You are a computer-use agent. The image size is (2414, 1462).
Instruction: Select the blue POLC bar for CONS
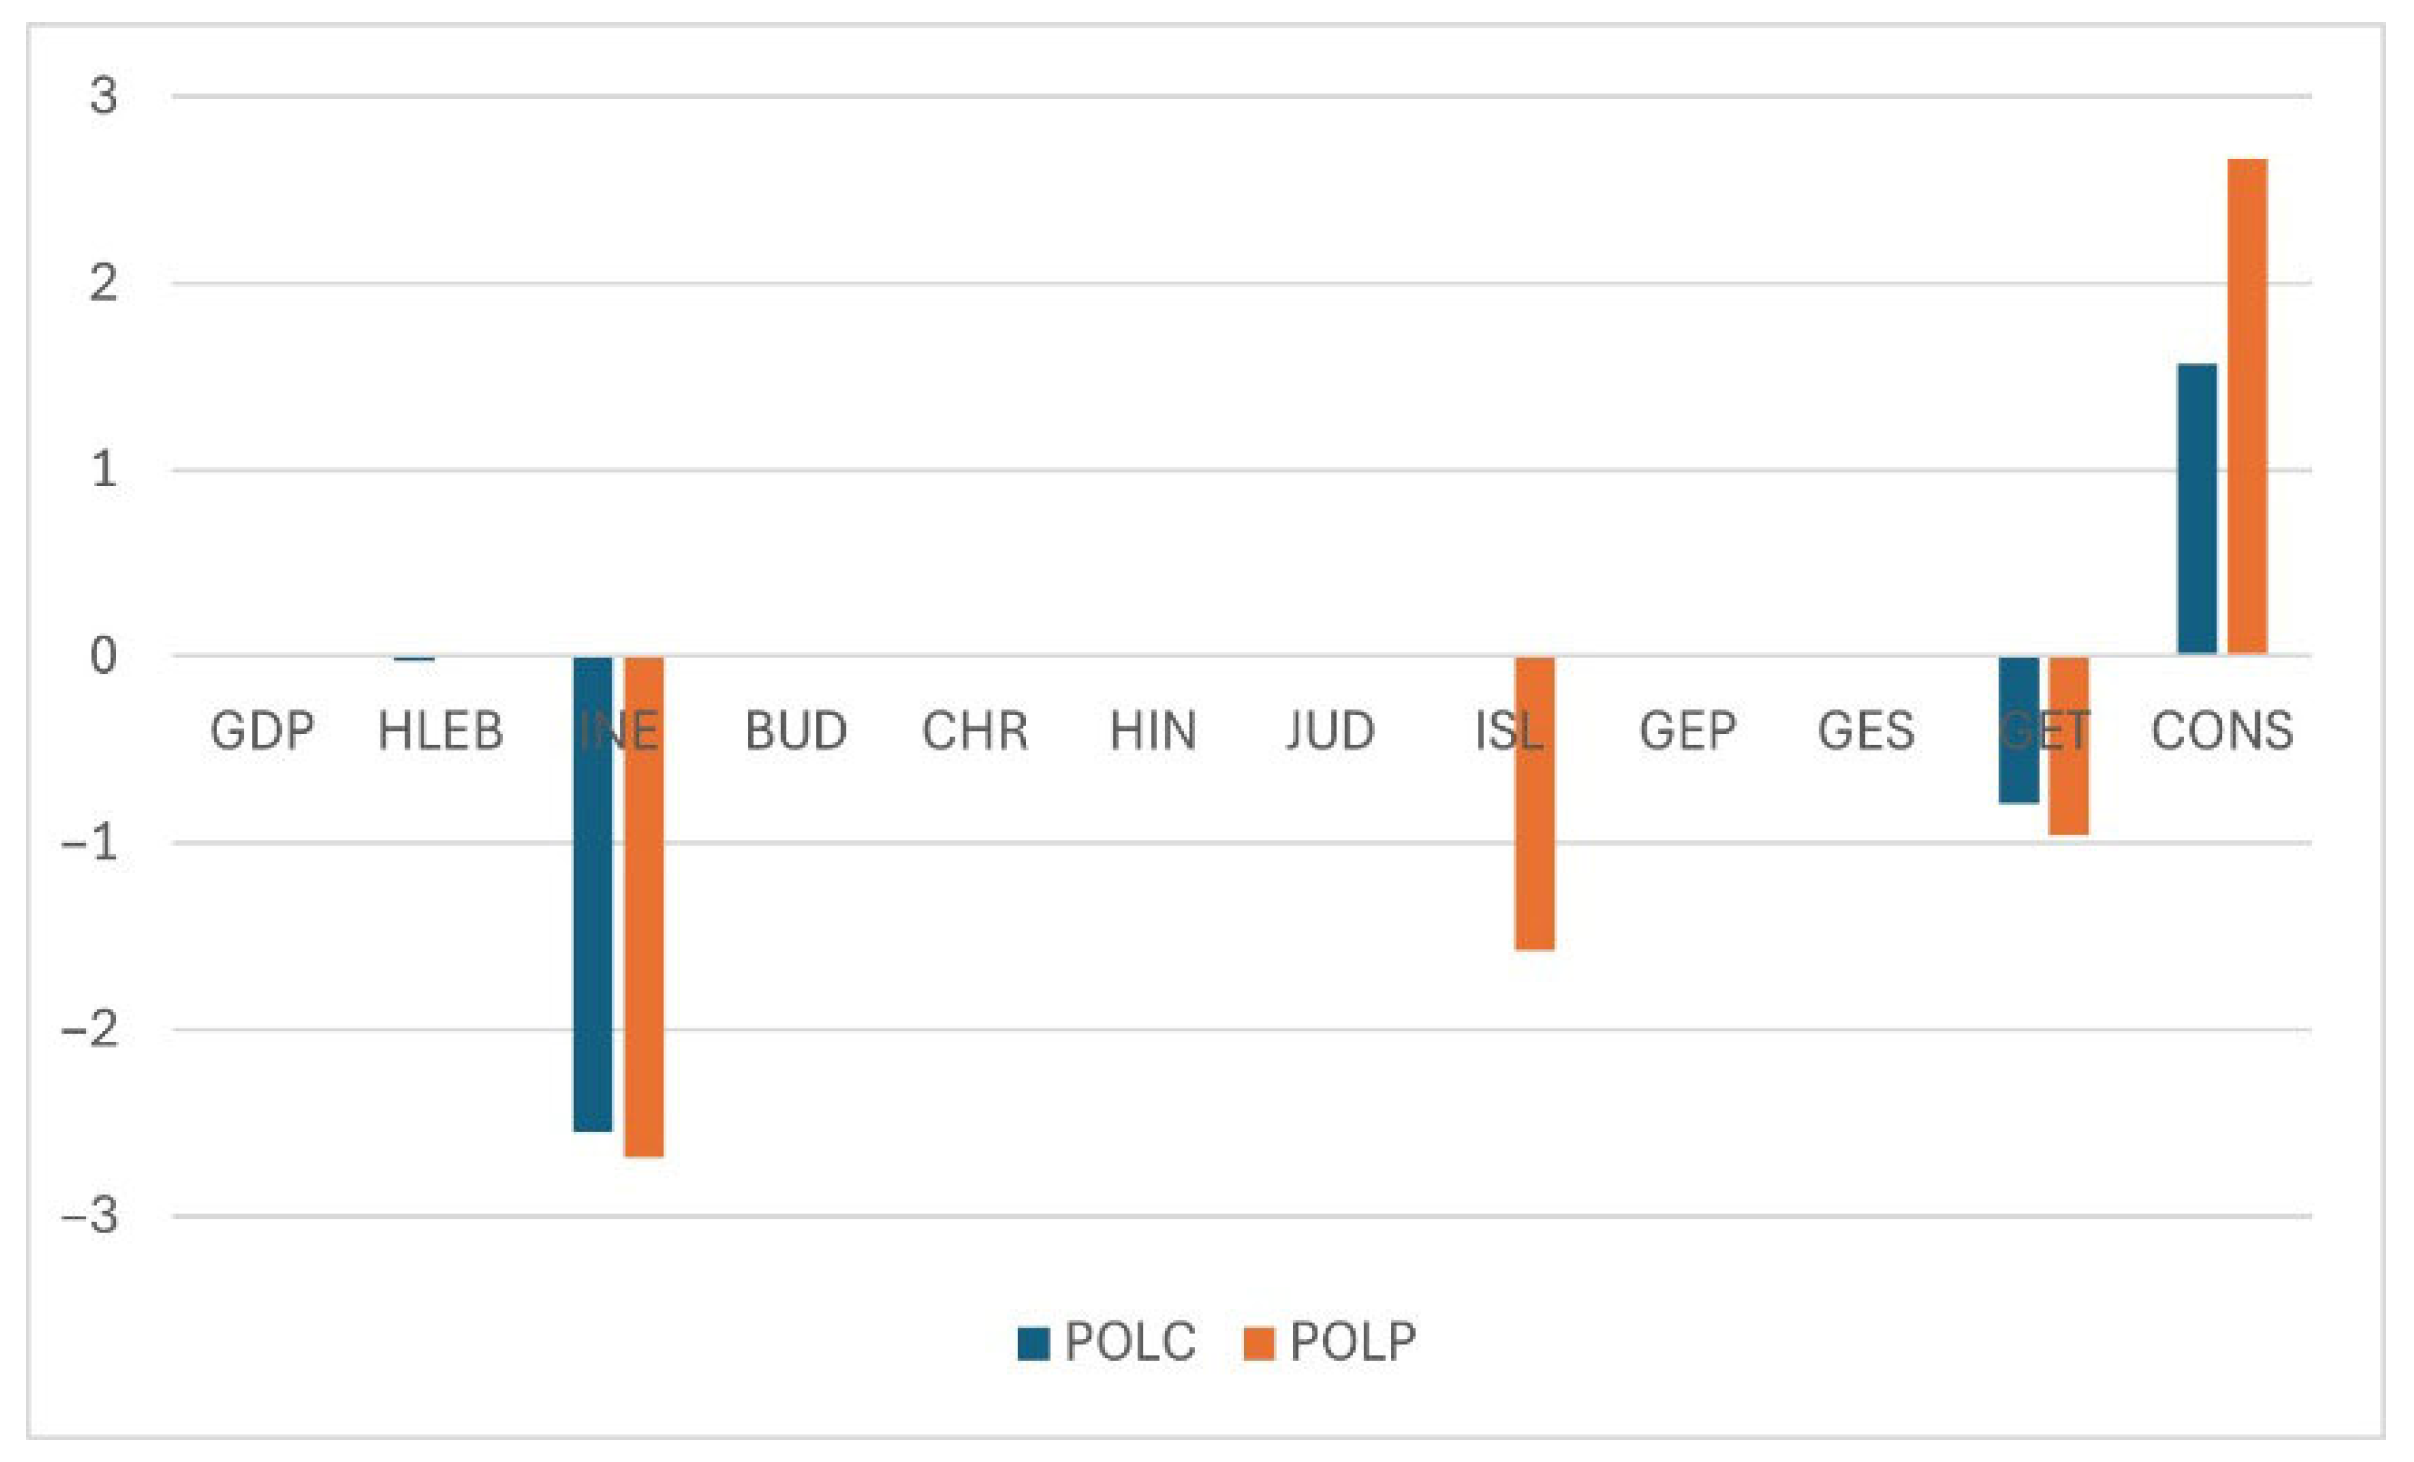[x=2197, y=510]
